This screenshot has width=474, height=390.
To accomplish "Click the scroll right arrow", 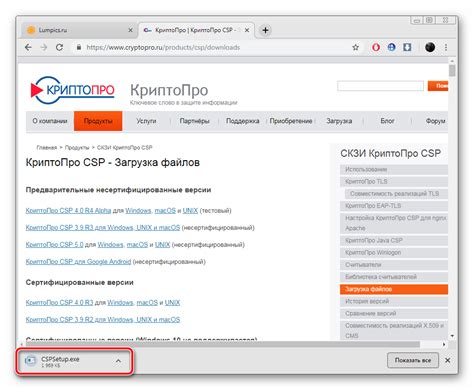I will [444, 344].
